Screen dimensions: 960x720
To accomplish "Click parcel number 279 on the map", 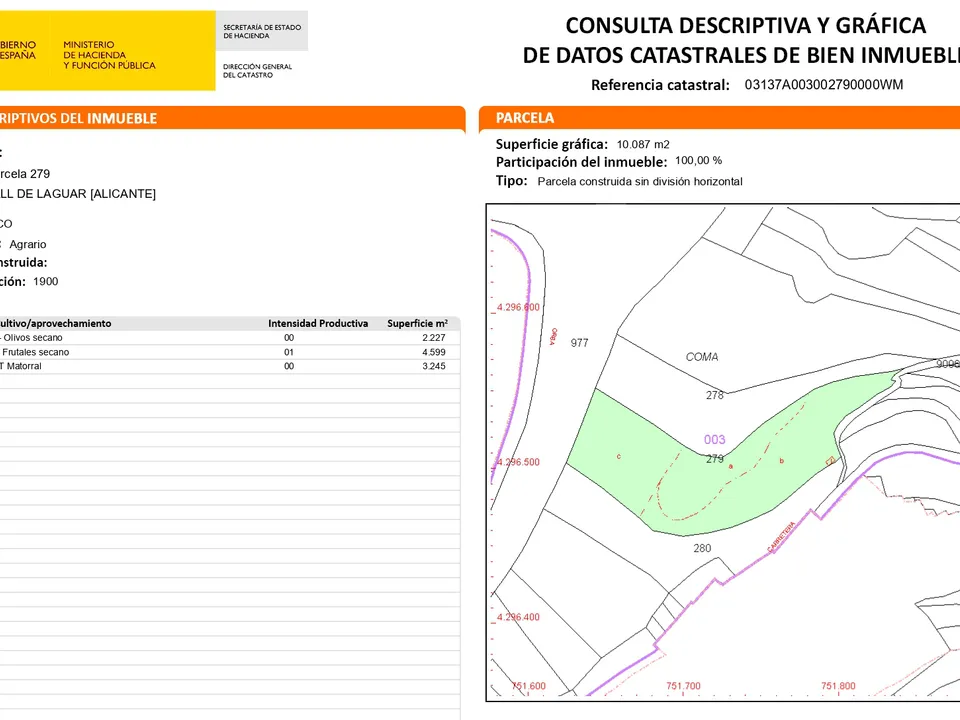I will tap(714, 459).
